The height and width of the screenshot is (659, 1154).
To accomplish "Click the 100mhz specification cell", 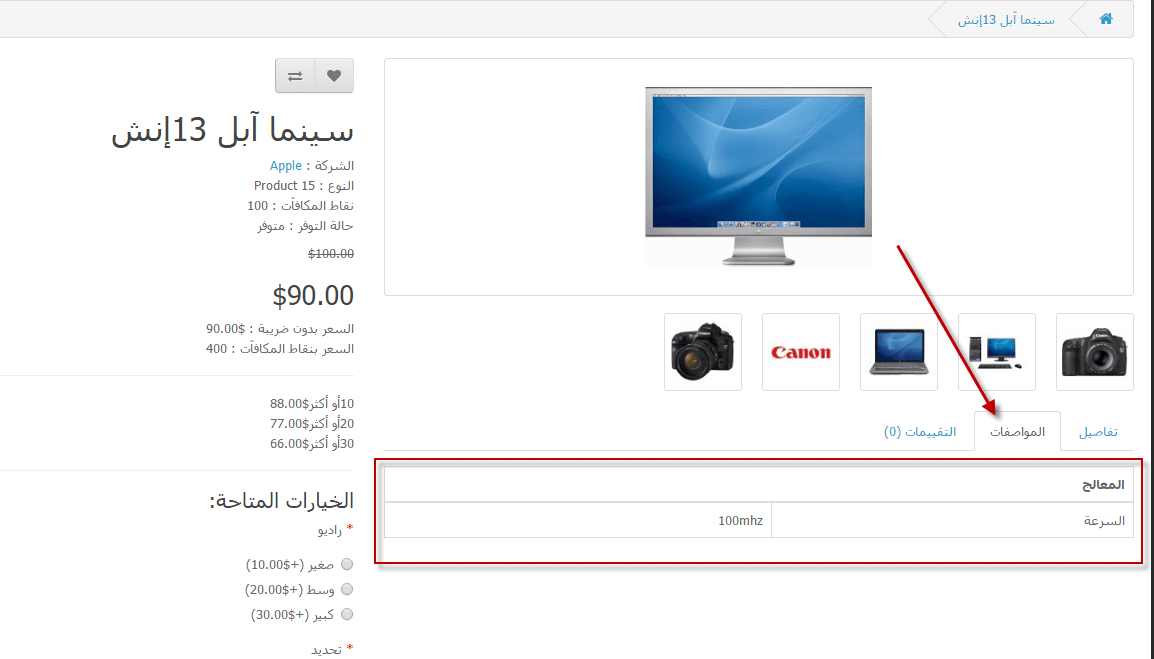I will point(578,521).
